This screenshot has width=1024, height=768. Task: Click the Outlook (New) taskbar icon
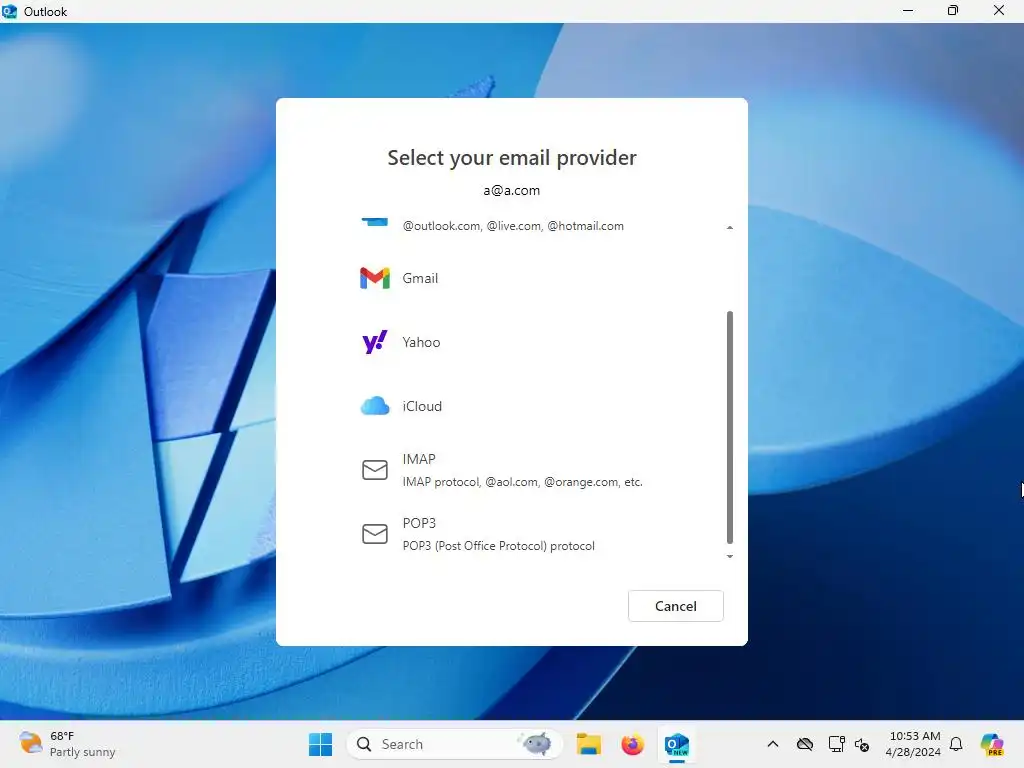tap(677, 744)
